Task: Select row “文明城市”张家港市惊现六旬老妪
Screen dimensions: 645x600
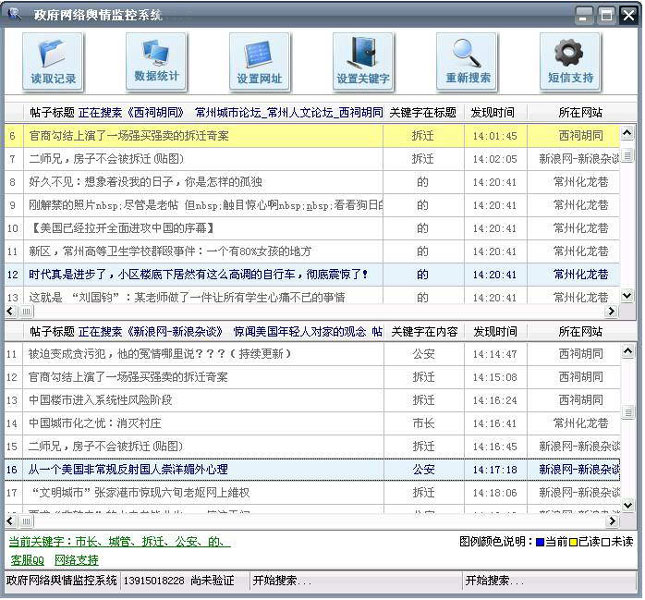Action: click(x=312, y=493)
